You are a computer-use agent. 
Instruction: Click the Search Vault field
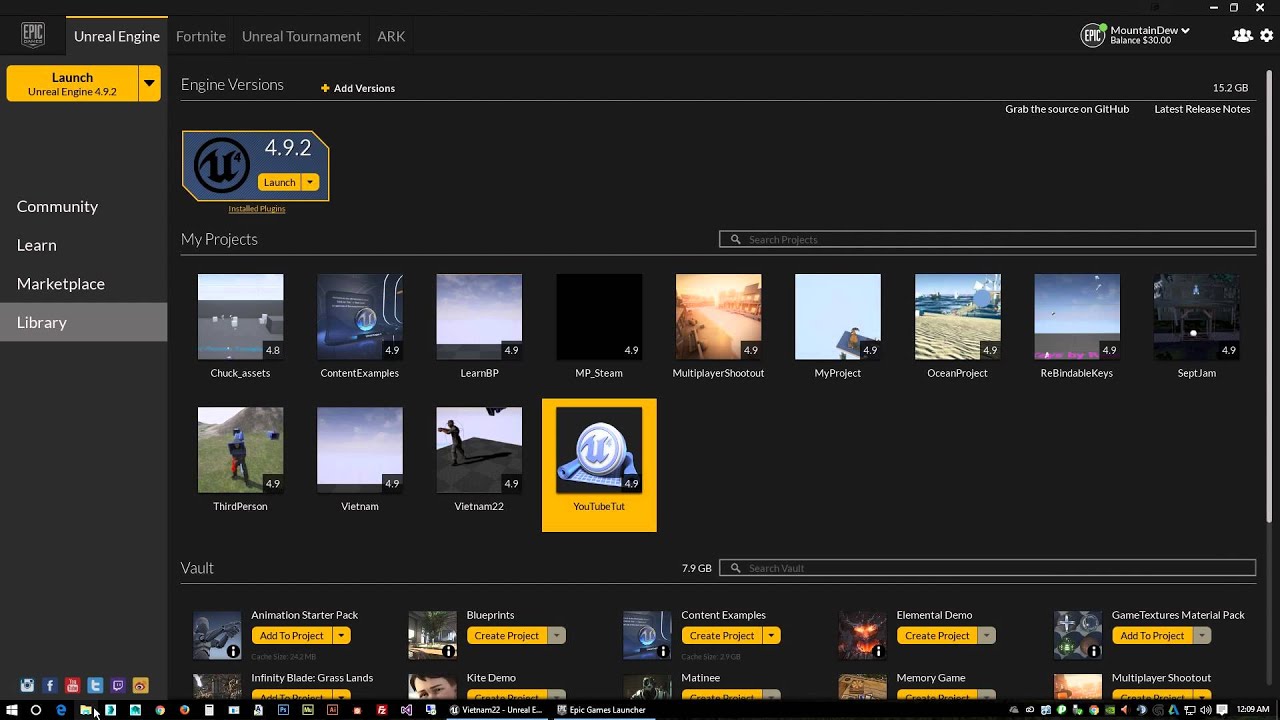point(987,568)
